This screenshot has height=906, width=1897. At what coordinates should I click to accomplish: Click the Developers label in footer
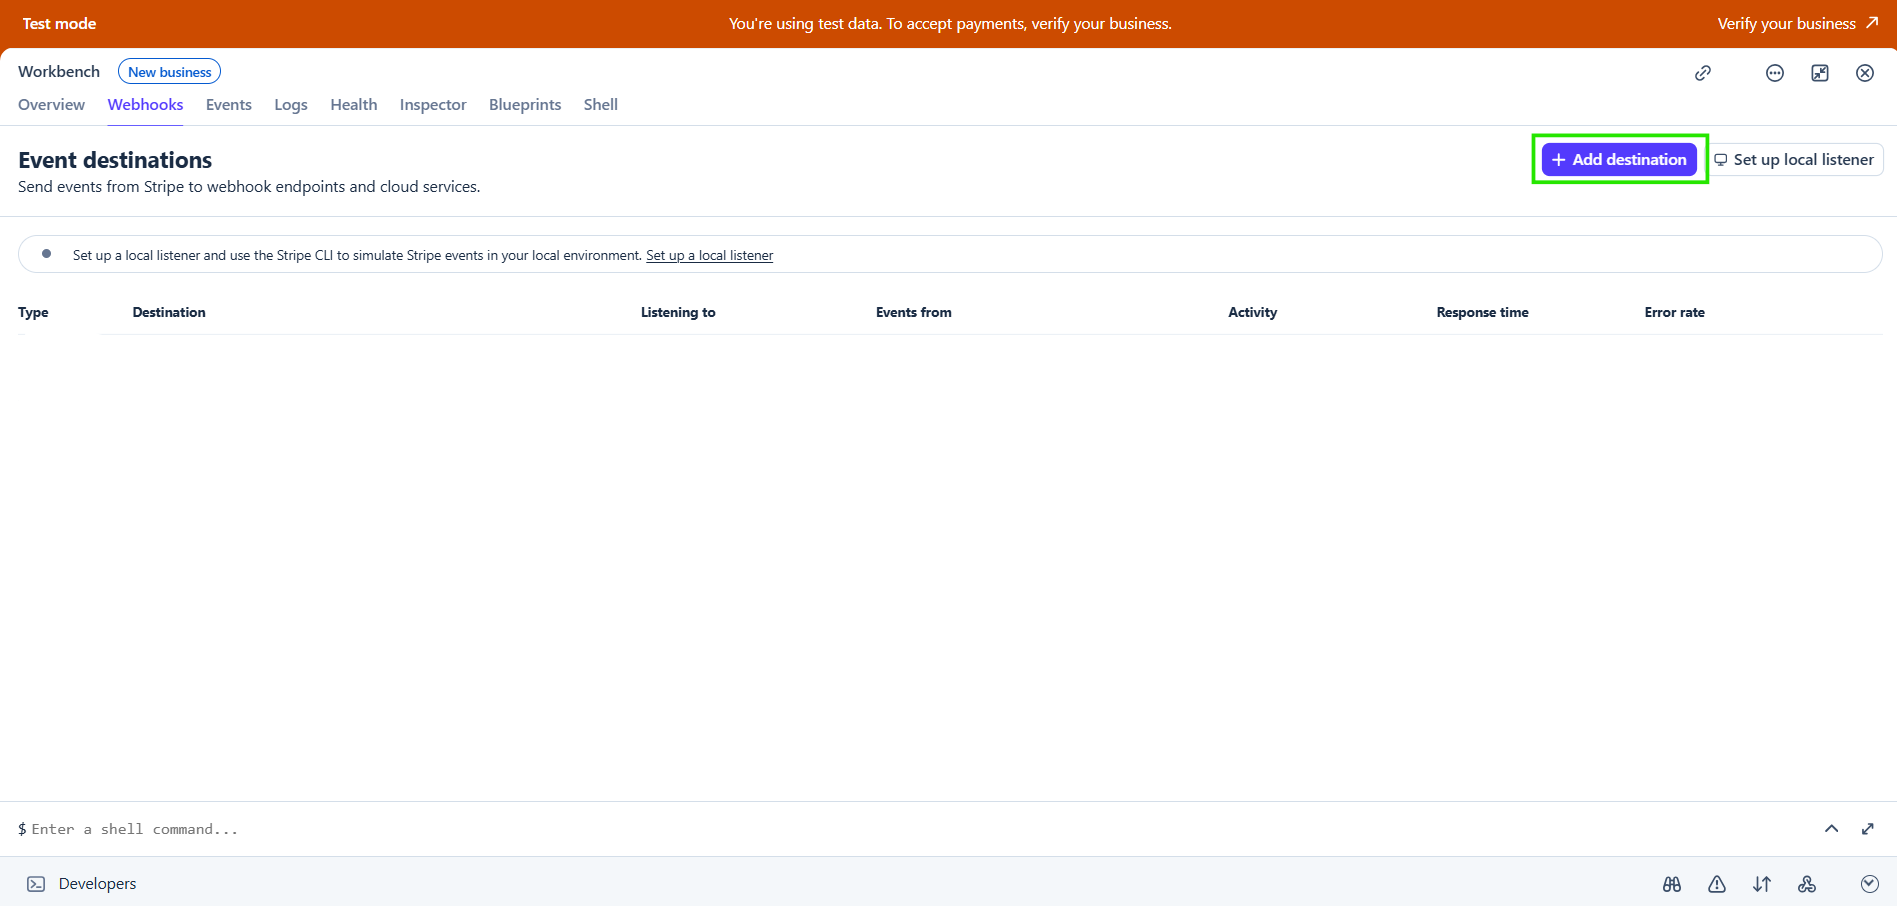(98, 884)
